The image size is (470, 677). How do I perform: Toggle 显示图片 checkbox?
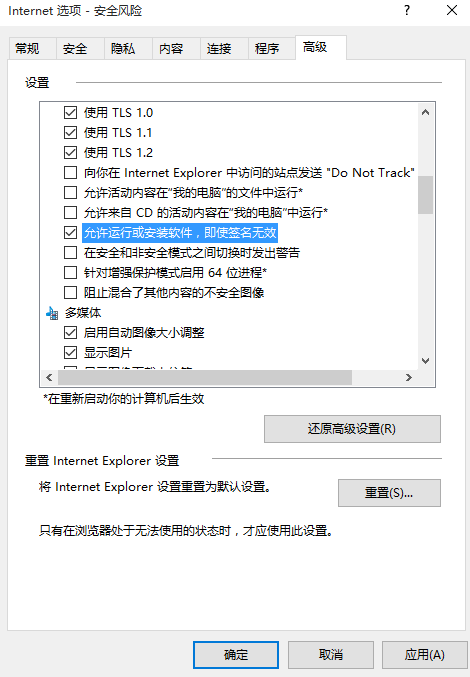(x=70, y=353)
